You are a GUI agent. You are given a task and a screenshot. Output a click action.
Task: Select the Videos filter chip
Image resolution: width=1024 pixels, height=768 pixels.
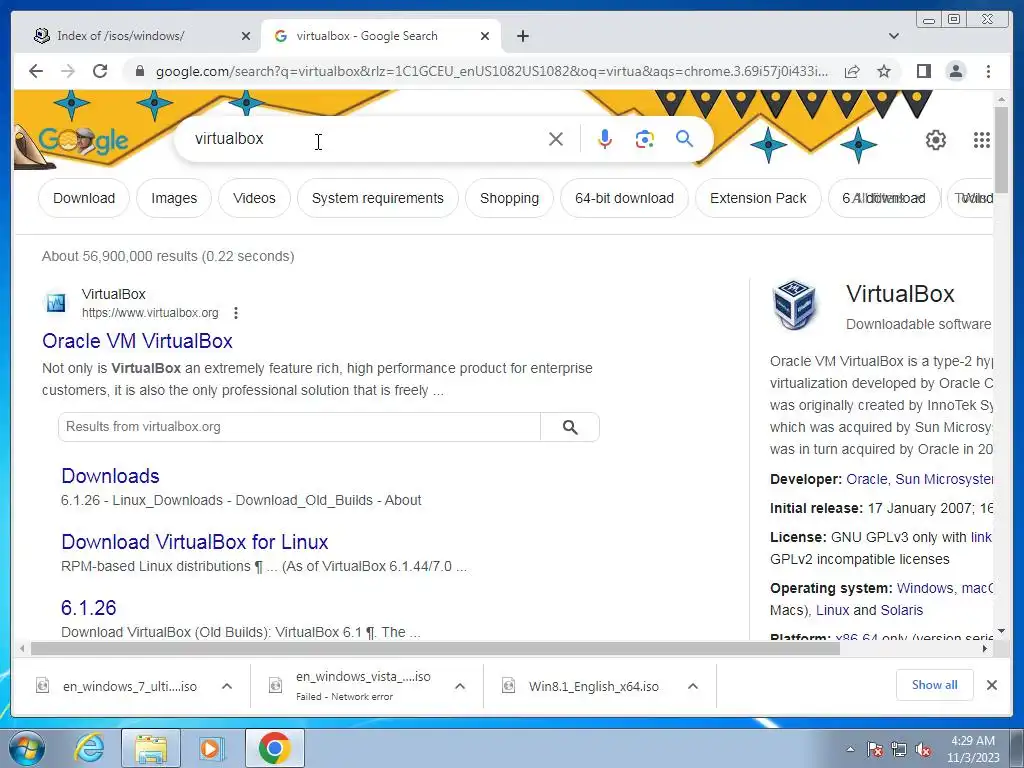point(254,198)
